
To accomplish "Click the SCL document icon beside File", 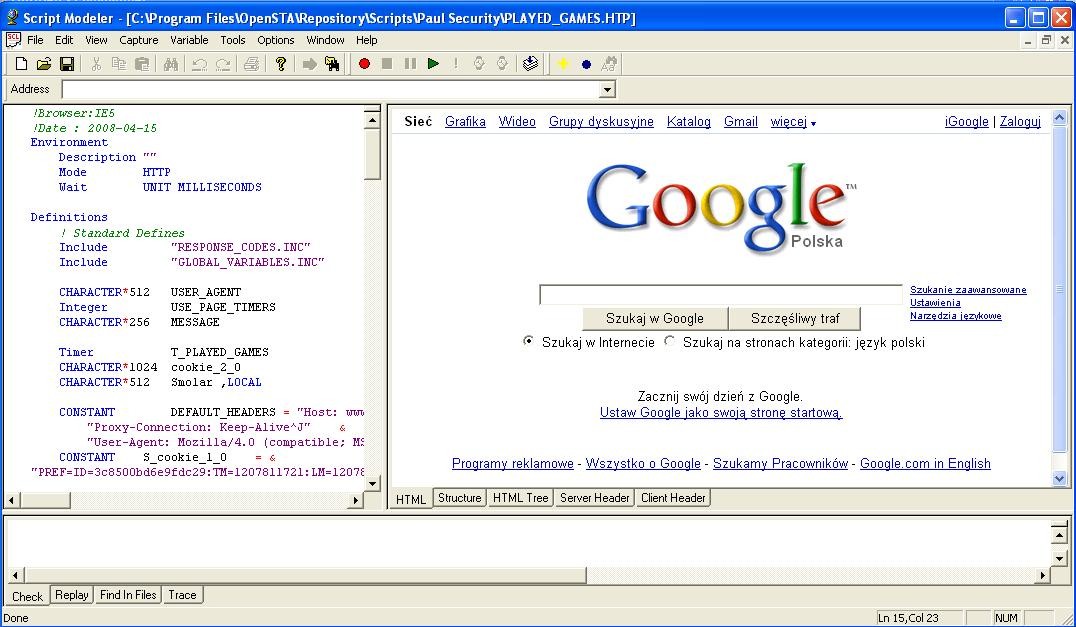I will point(13,40).
